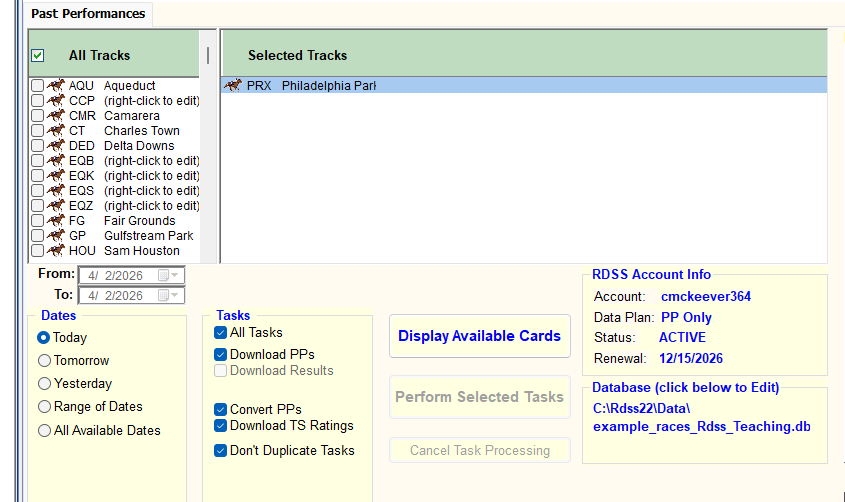Viewport: 845px width, 502px height.
Task: Check the DED Delta Downs checkbox
Action: [x=37, y=146]
